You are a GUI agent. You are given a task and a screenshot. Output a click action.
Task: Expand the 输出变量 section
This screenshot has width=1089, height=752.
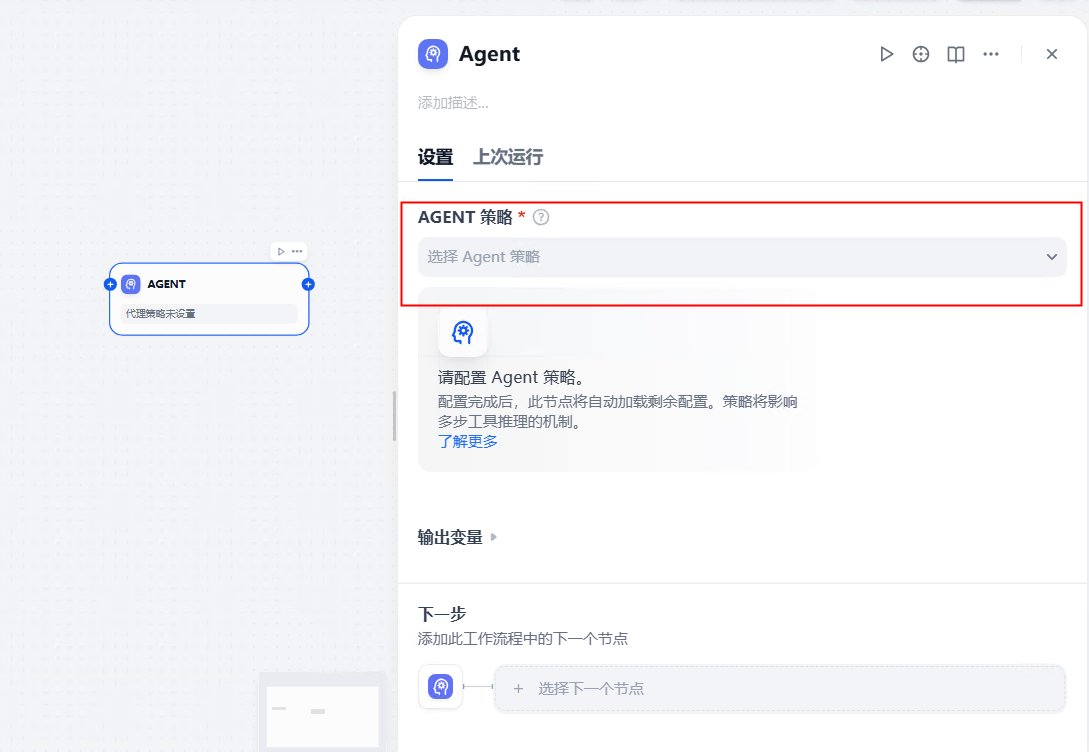click(456, 536)
